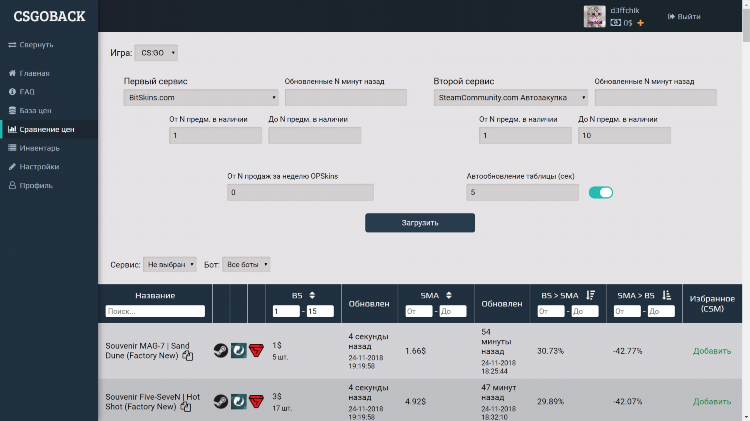Focus first service От N предм. field

pos(215,135)
